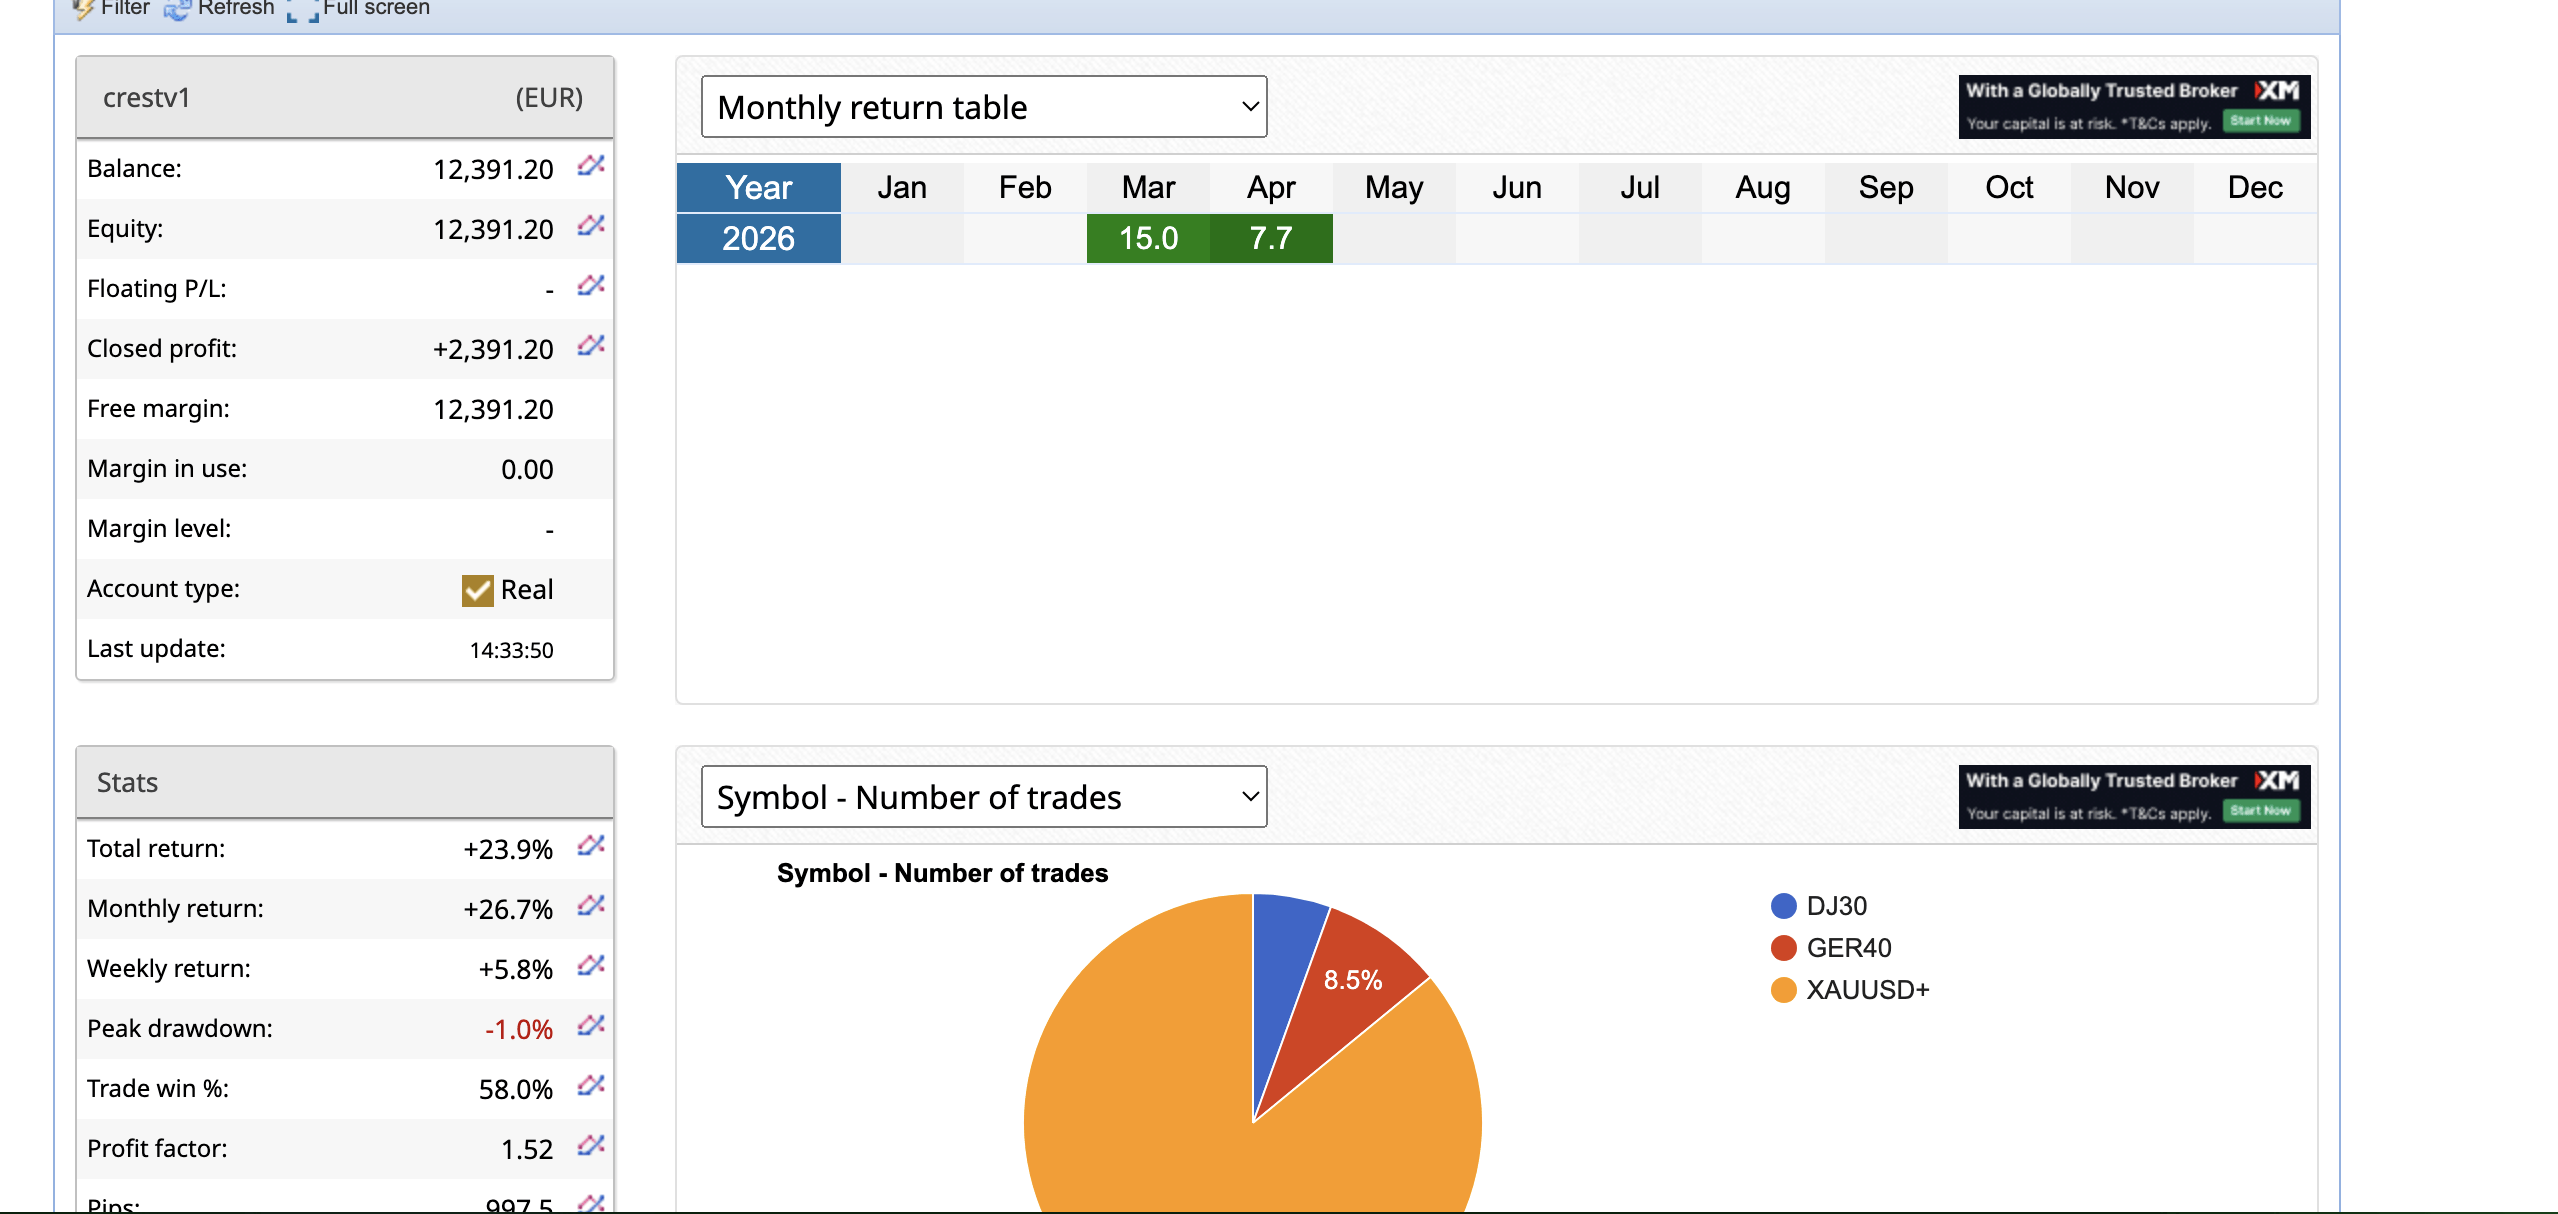Toggle the XAUUSD+ legend entry
Image resolution: width=2558 pixels, height=1214 pixels.
click(1866, 990)
